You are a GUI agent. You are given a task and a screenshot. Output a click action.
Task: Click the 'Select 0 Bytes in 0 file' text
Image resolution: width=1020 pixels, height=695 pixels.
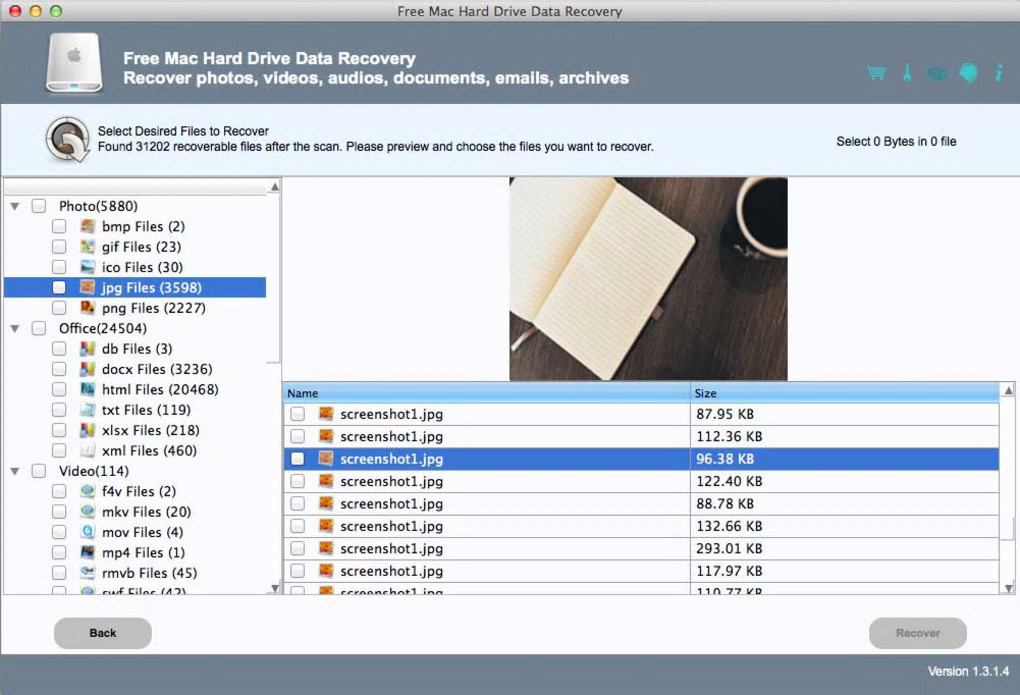coord(896,141)
